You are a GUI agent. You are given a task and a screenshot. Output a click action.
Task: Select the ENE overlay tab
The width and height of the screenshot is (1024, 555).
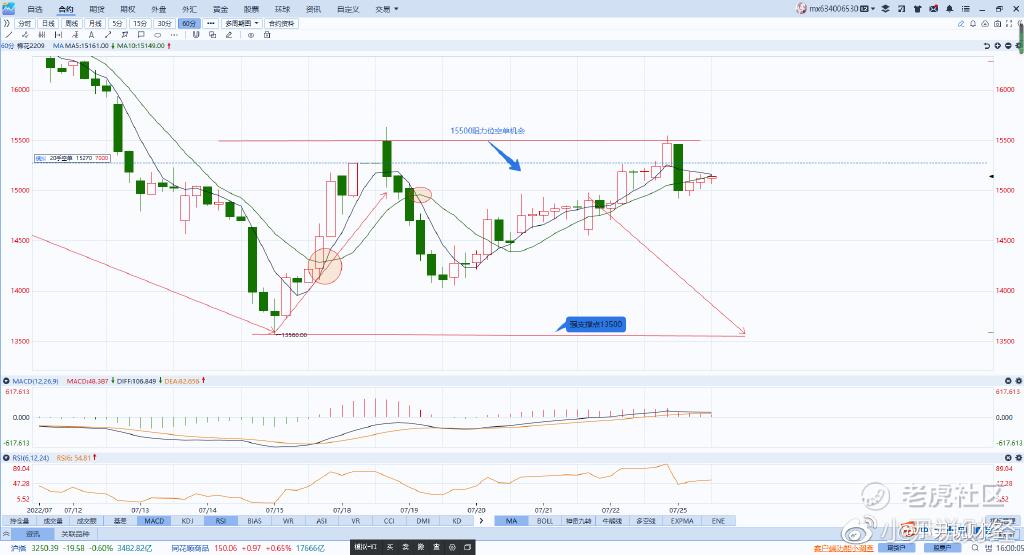coord(718,520)
